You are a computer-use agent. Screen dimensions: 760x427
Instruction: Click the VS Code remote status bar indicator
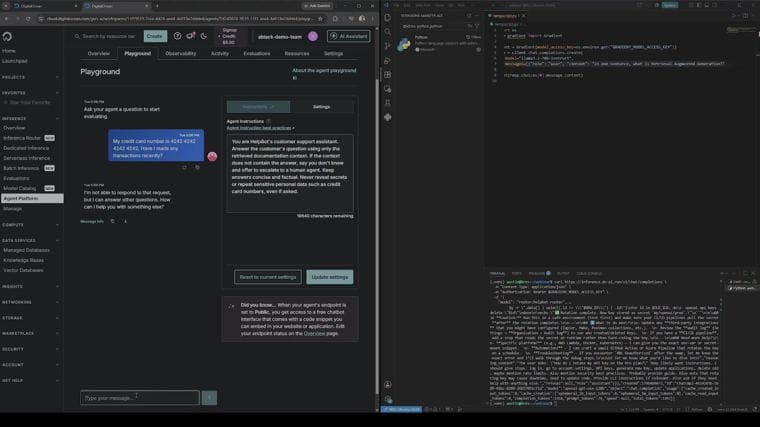coord(402,410)
